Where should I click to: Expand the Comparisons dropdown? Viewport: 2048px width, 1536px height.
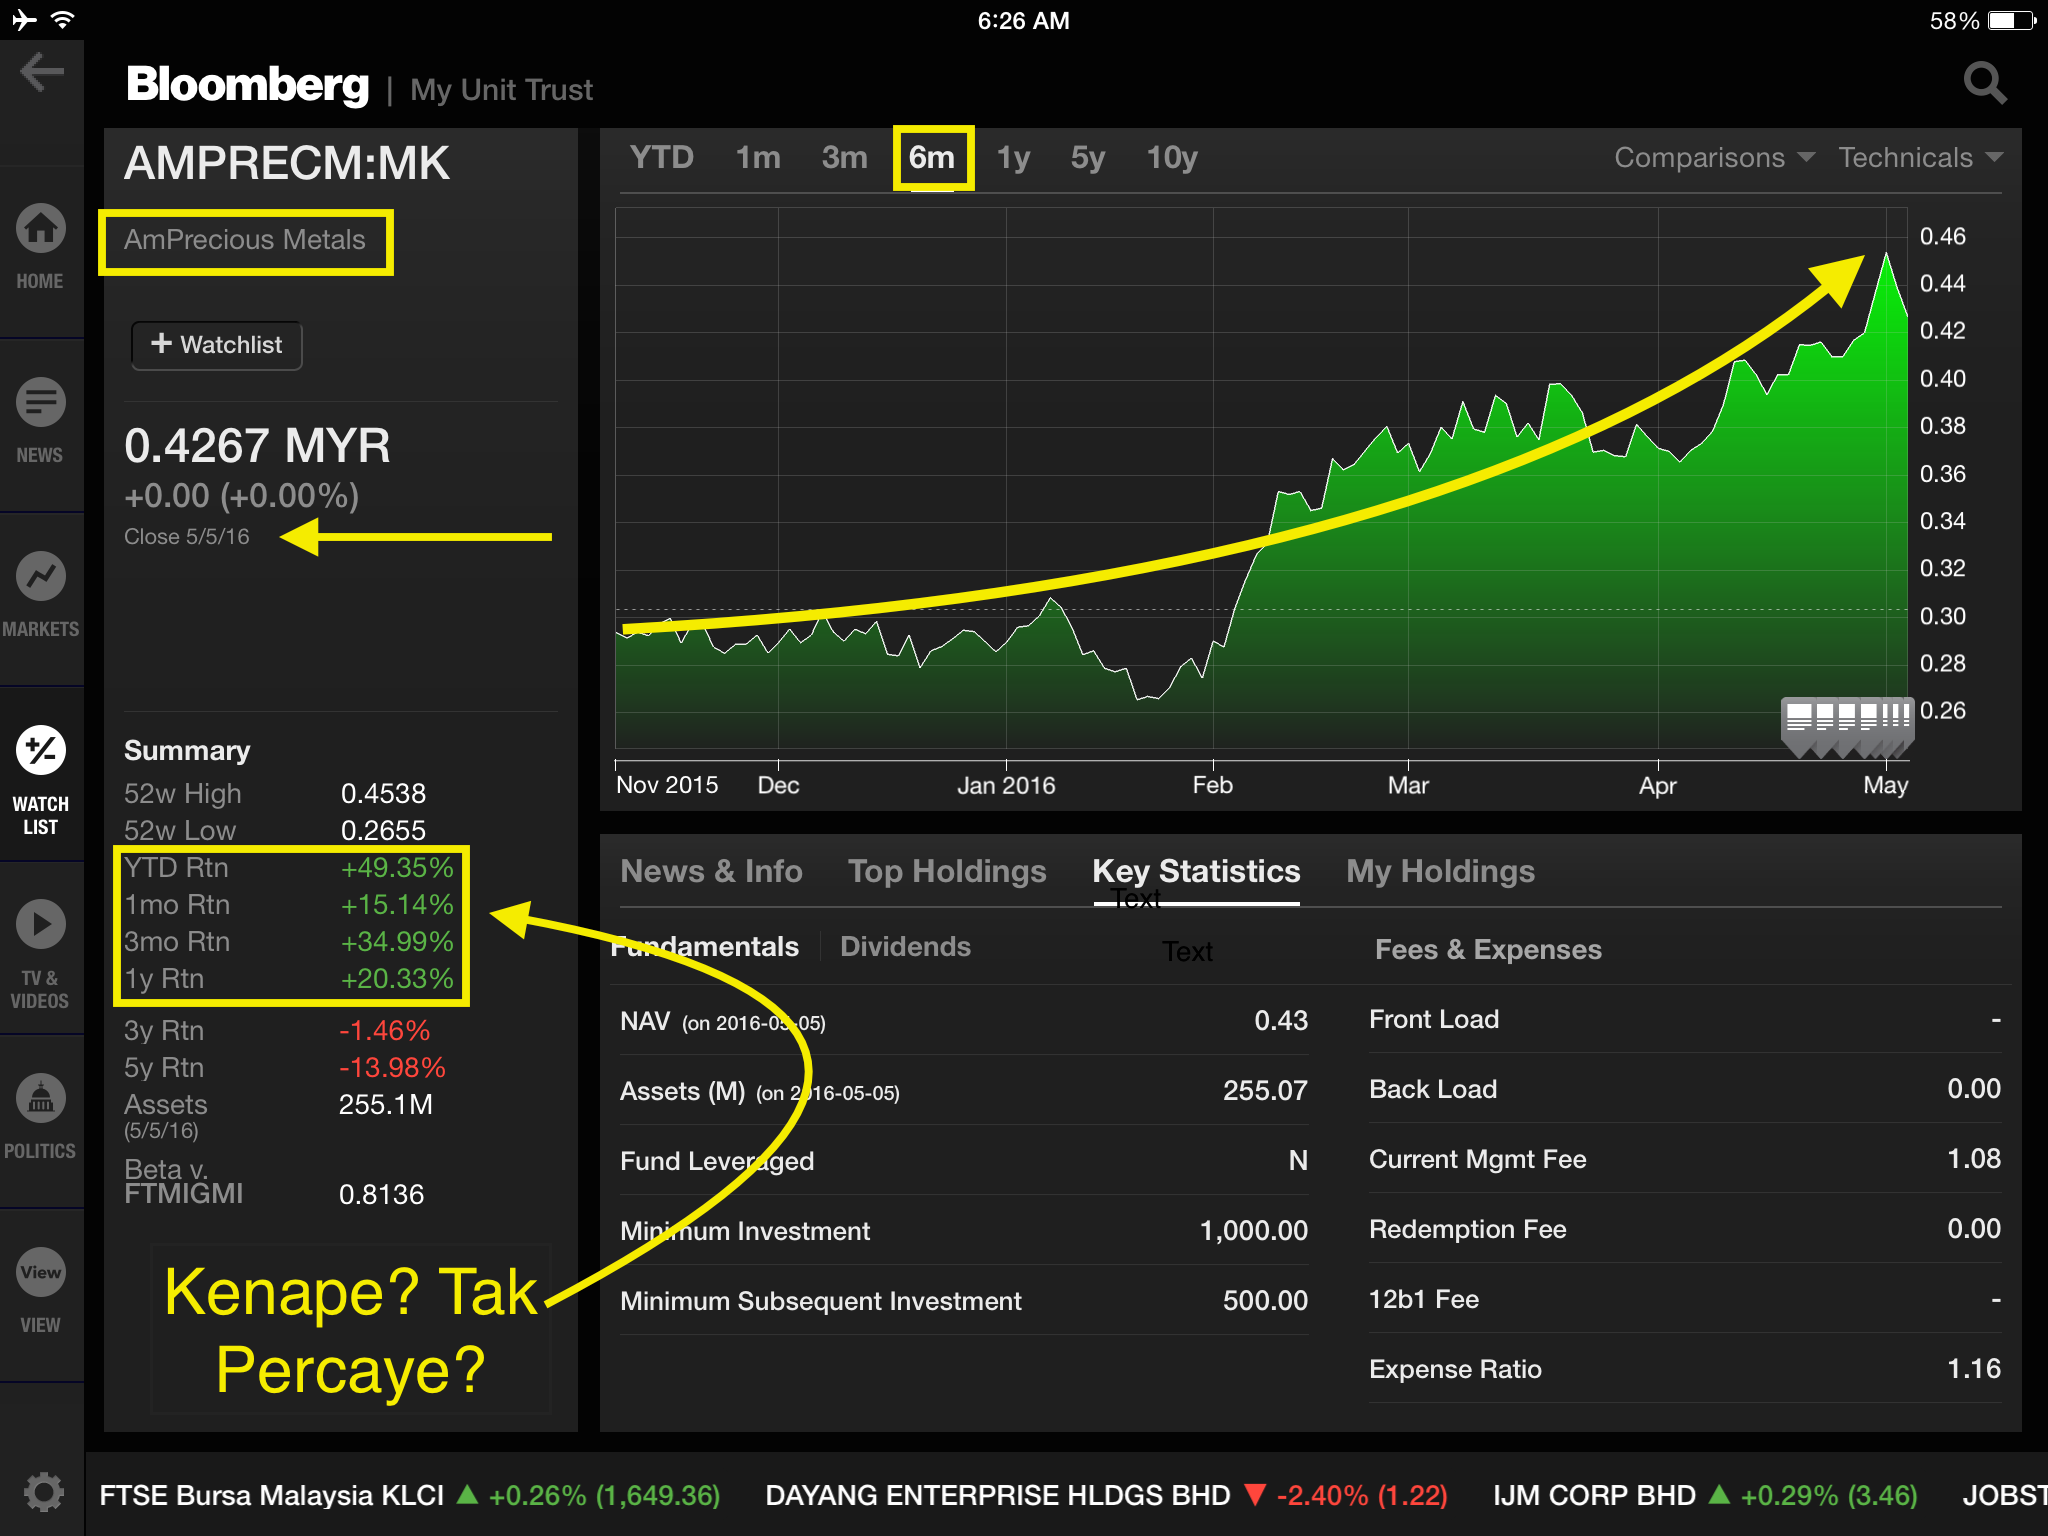pyautogui.click(x=1713, y=158)
